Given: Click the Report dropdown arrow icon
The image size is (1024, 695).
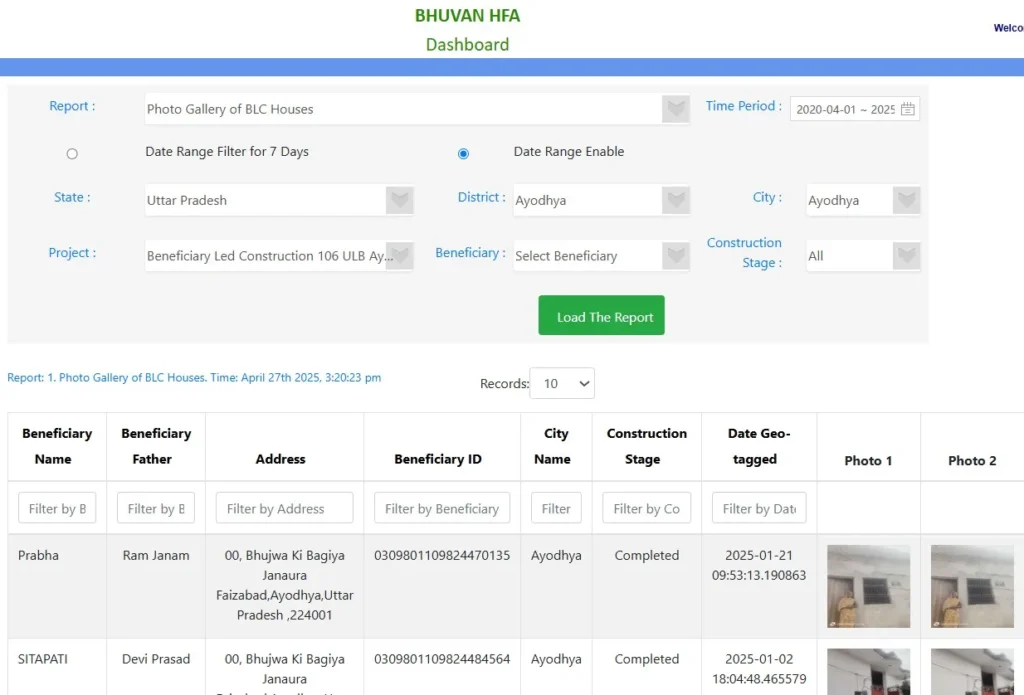Looking at the screenshot, I should click(x=676, y=109).
